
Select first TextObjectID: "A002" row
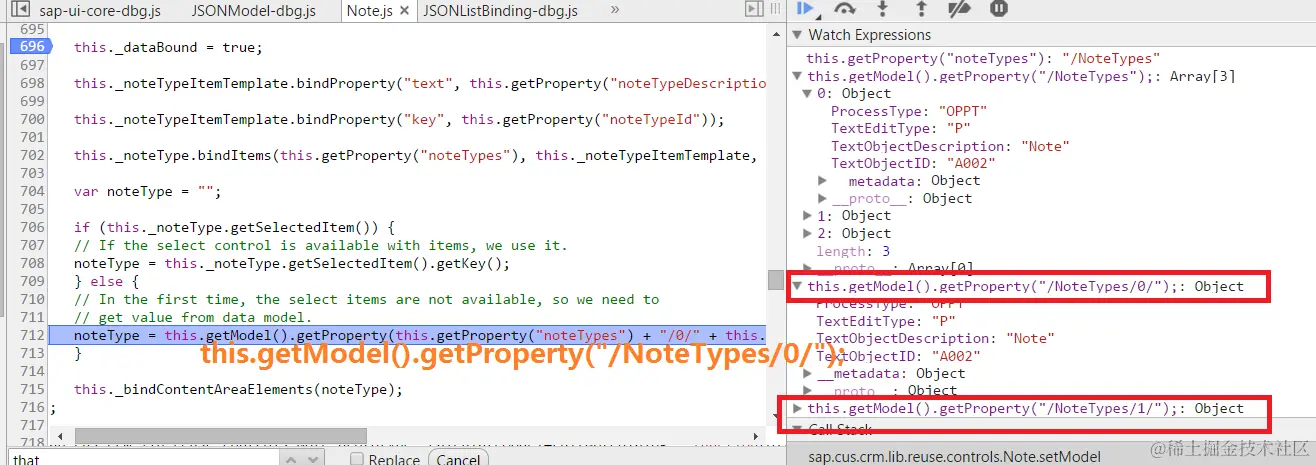(x=913, y=164)
